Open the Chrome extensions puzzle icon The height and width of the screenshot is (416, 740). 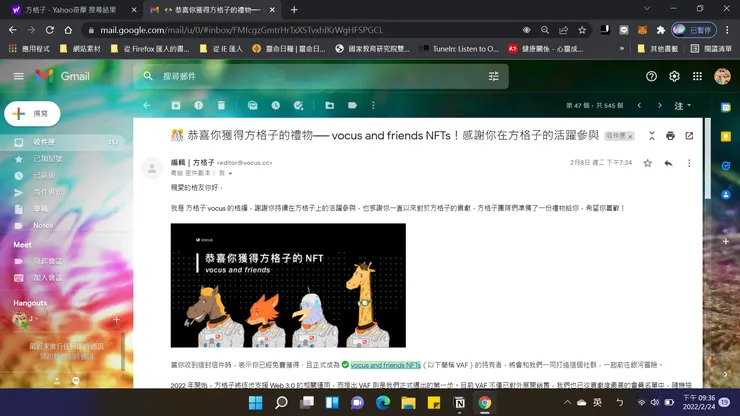(661, 30)
